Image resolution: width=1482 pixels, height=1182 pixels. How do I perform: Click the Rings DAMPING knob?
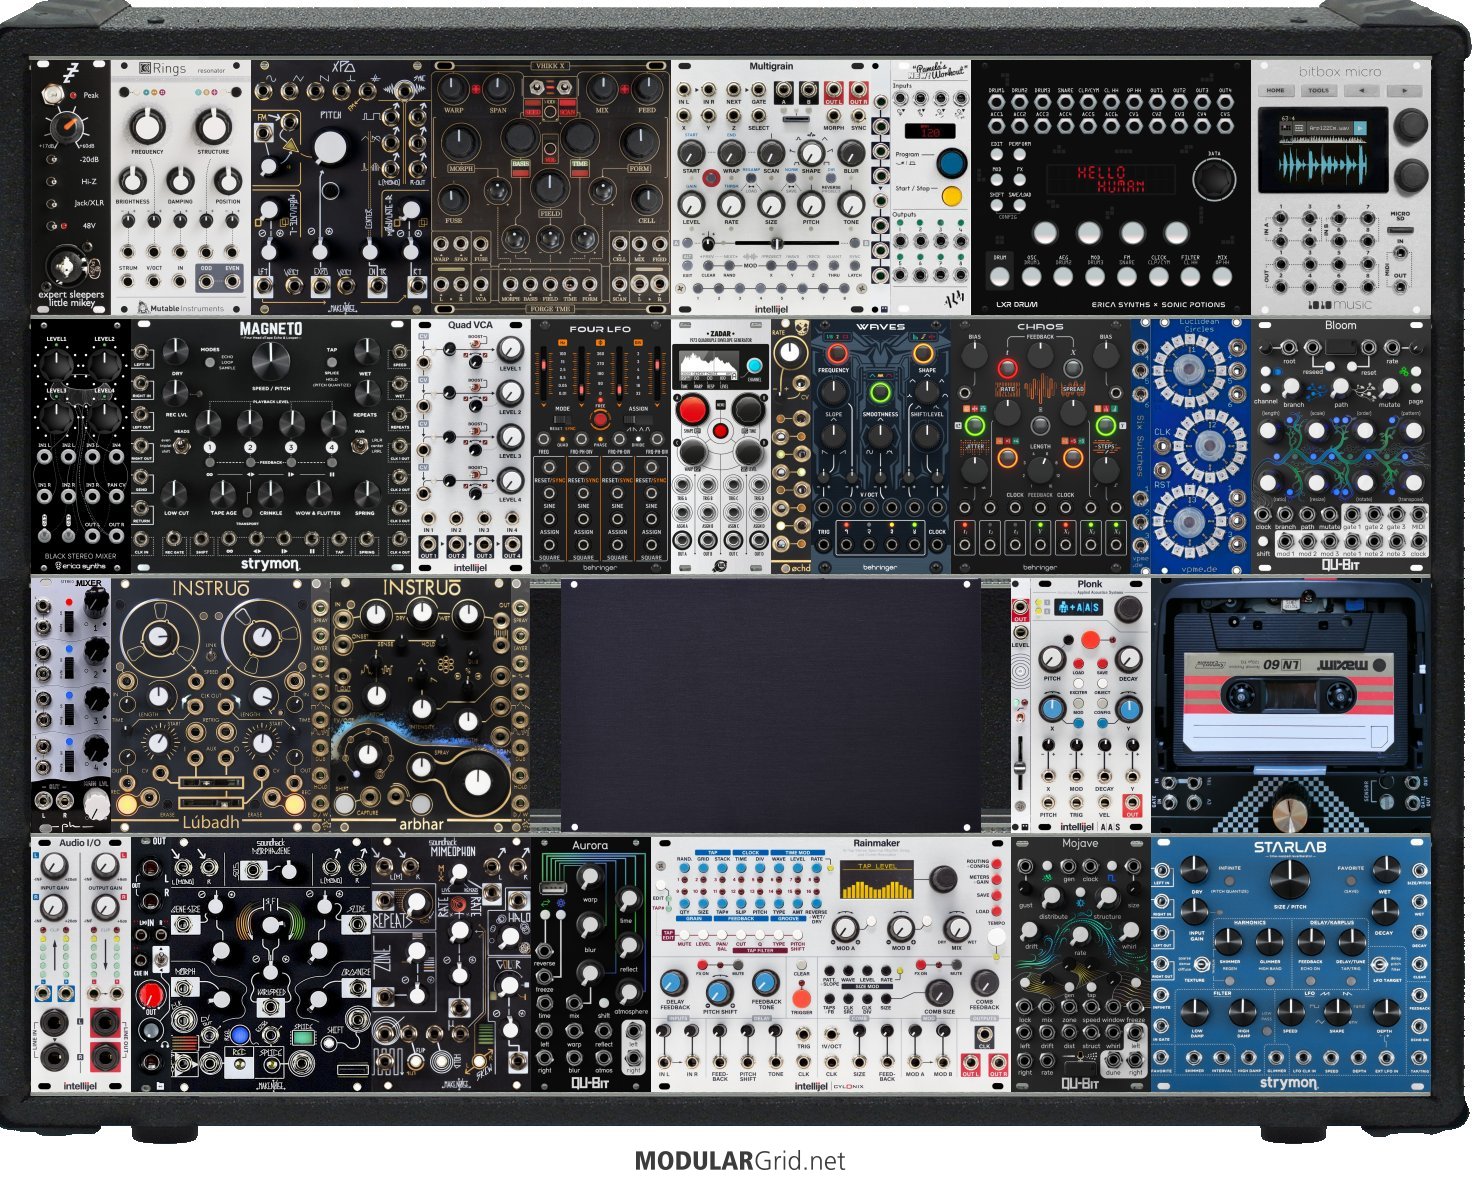[x=180, y=181]
